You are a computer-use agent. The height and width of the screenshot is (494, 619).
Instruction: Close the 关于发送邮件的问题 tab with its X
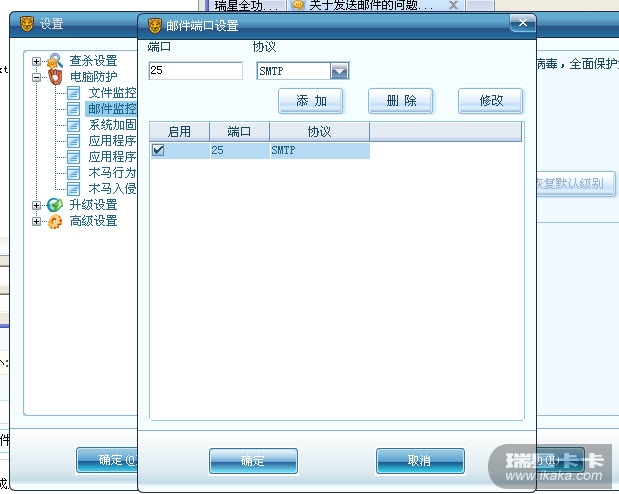point(454,5)
